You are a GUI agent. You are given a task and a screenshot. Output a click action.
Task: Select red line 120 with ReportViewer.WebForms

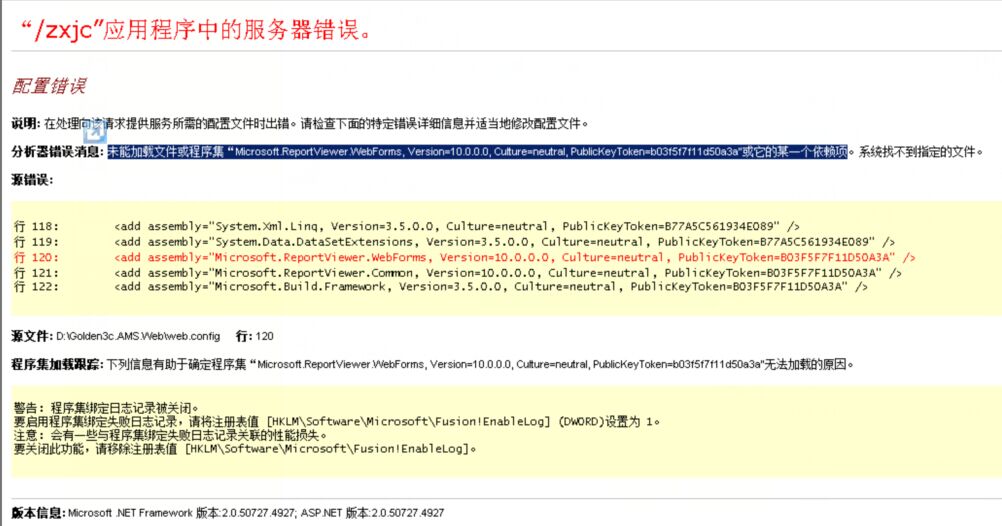pos(465,257)
